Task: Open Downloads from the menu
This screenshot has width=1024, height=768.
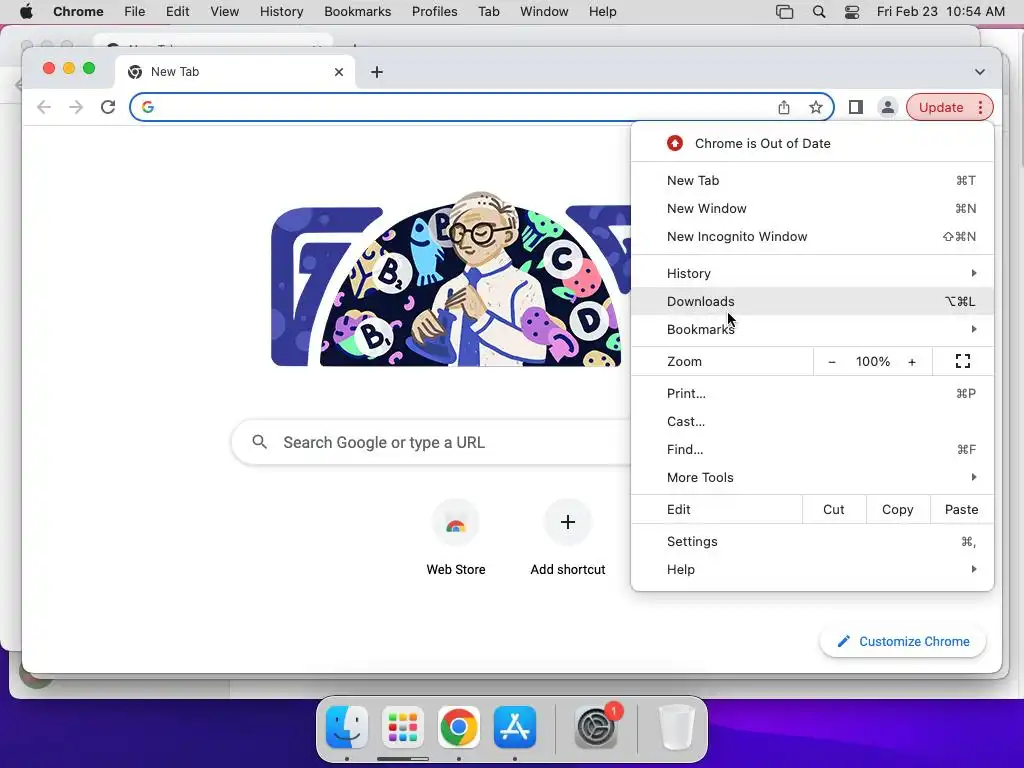Action: click(812, 301)
